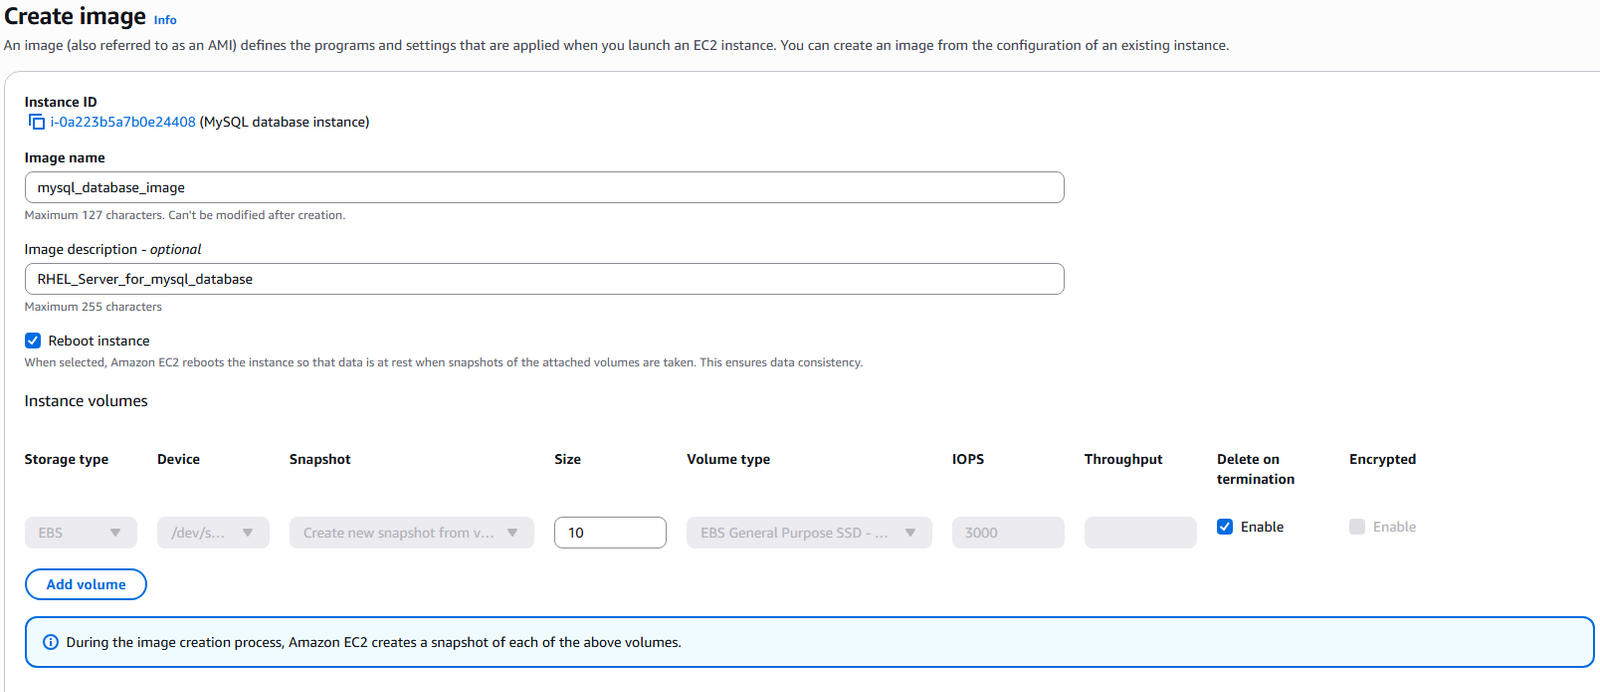Open the Create new snapshot dropdown
This screenshot has height=692, width=1600.
412,533
